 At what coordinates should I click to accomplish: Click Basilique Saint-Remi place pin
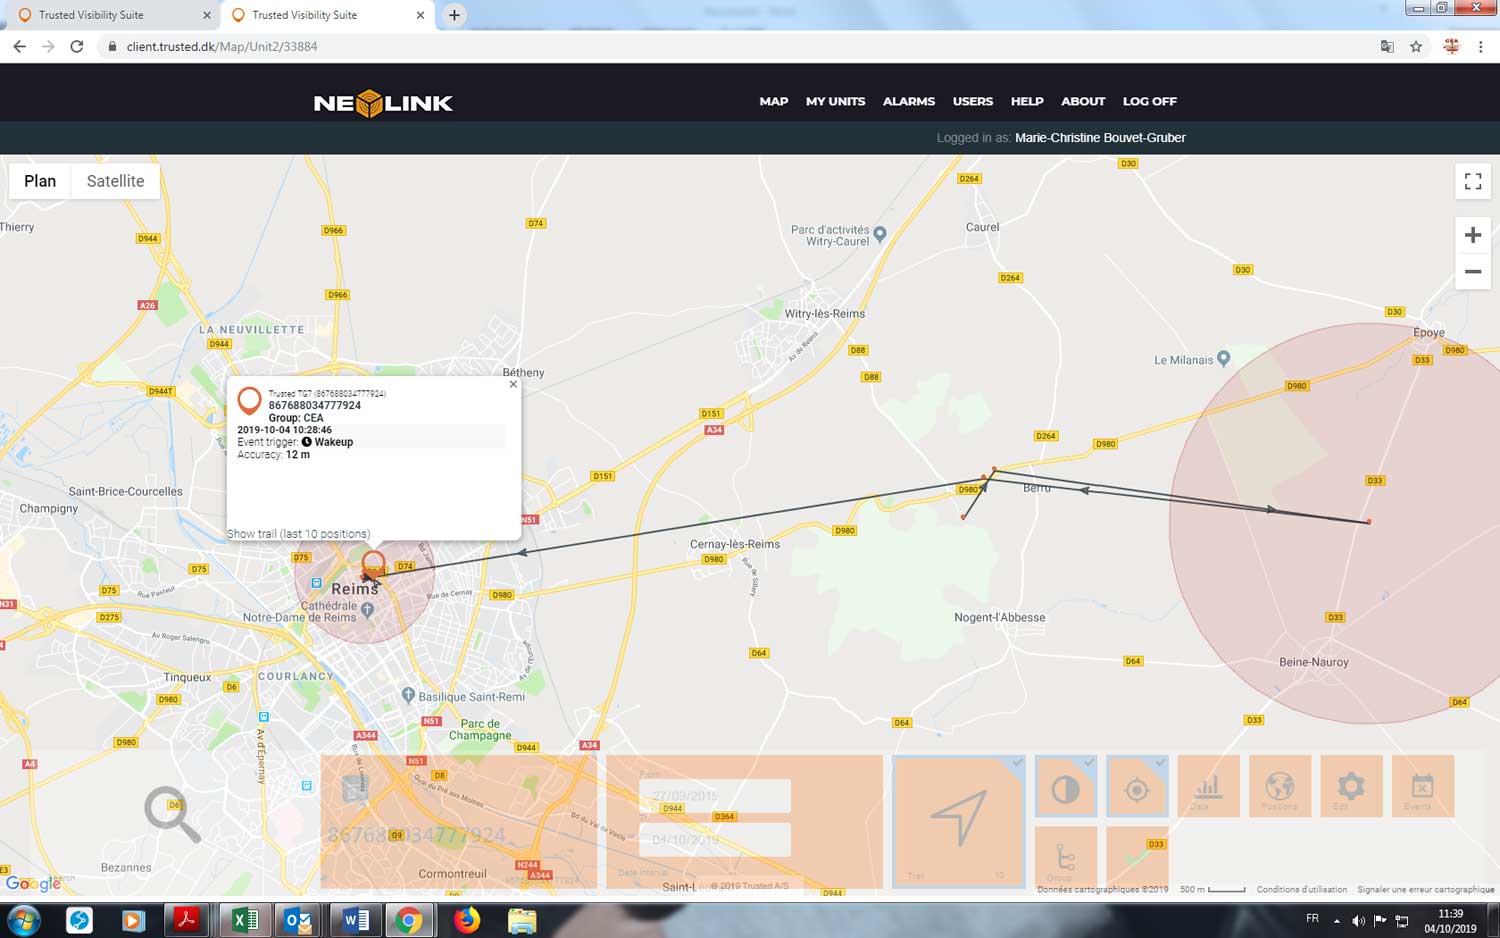[408, 695]
